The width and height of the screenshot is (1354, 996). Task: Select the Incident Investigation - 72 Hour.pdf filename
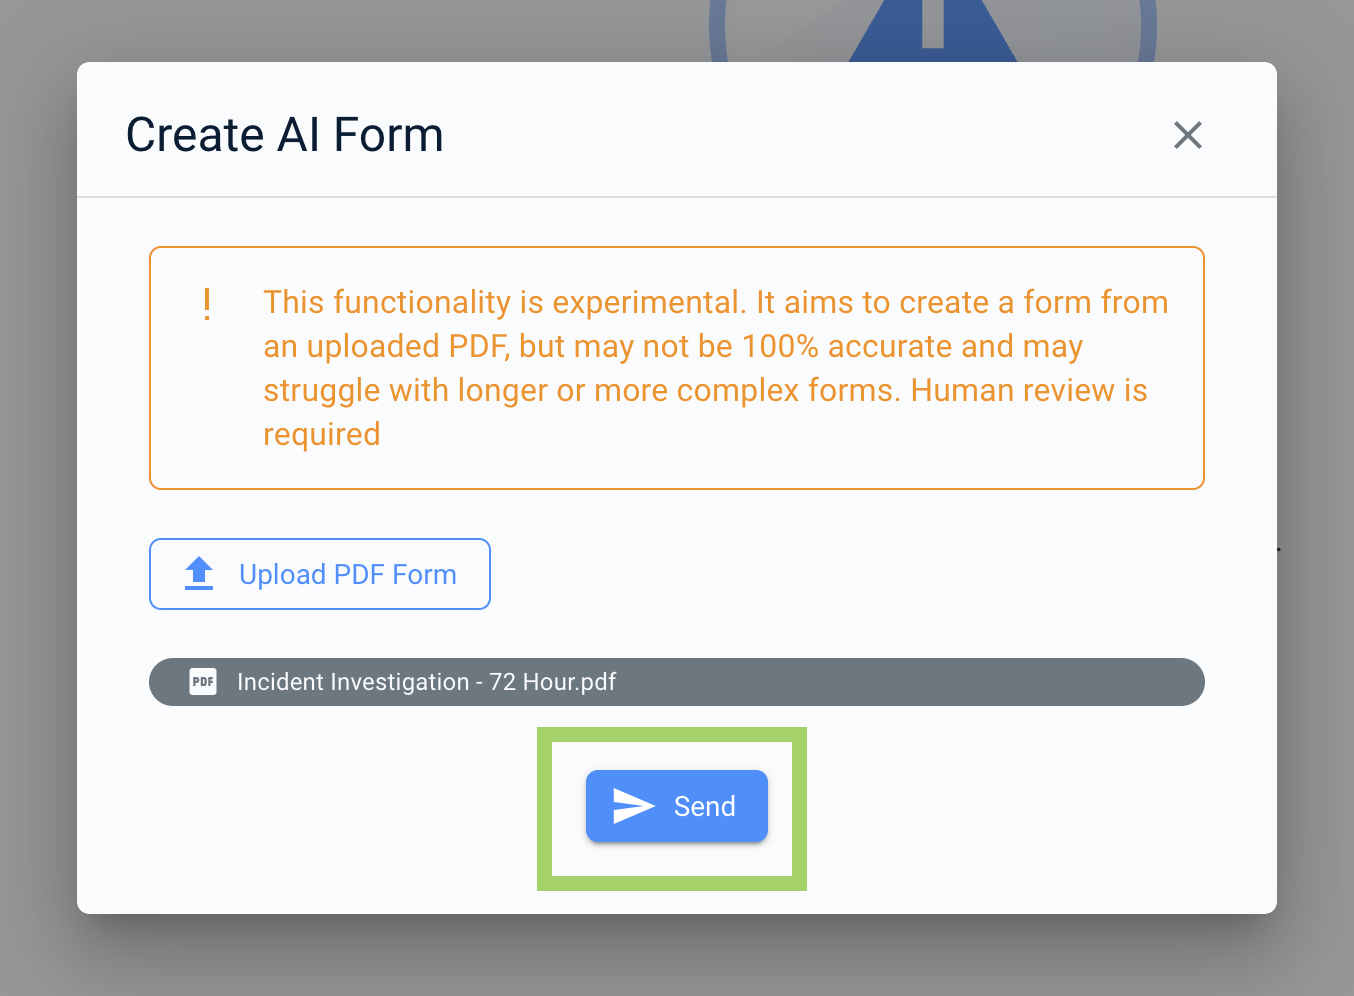[x=426, y=682]
